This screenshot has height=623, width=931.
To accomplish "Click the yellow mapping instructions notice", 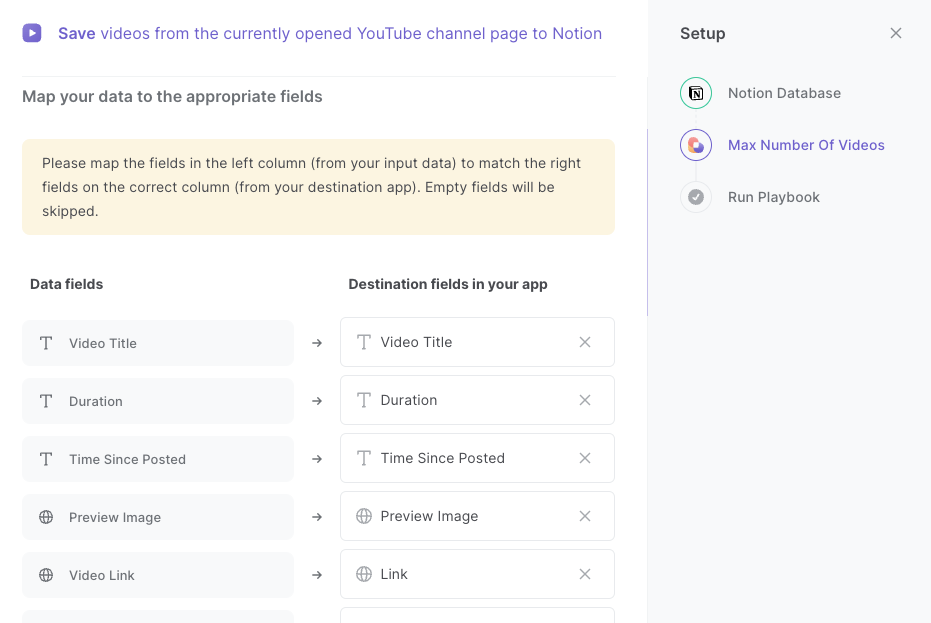I will point(318,187).
